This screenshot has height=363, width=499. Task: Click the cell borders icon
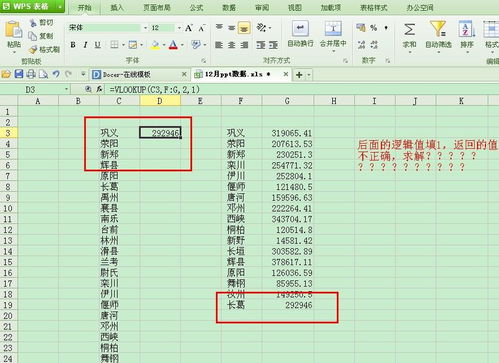(x=114, y=45)
